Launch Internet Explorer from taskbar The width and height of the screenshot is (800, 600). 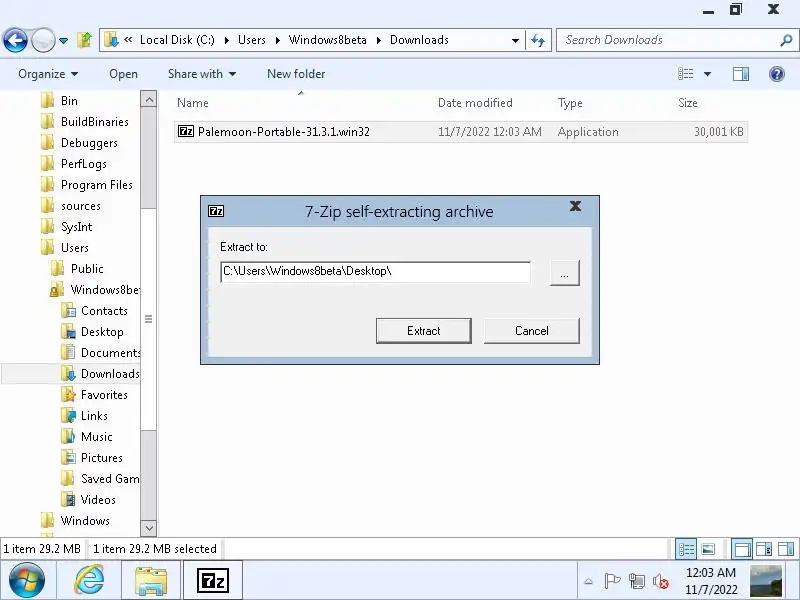coord(90,580)
